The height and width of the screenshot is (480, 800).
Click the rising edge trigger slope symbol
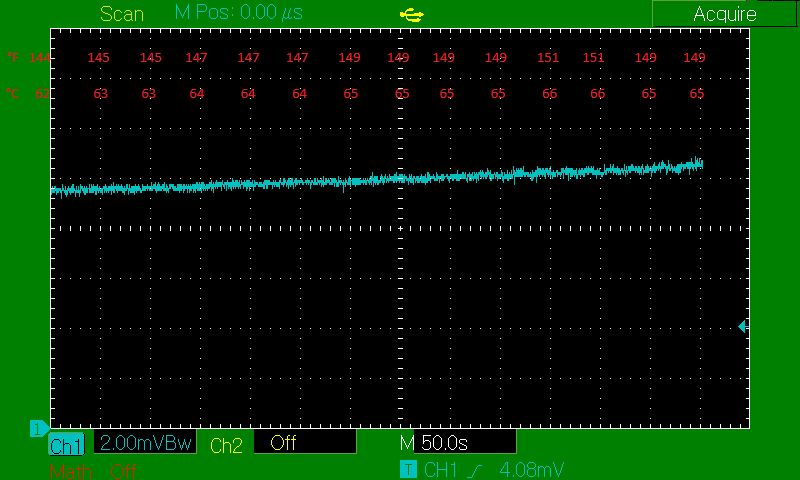[475, 470]
